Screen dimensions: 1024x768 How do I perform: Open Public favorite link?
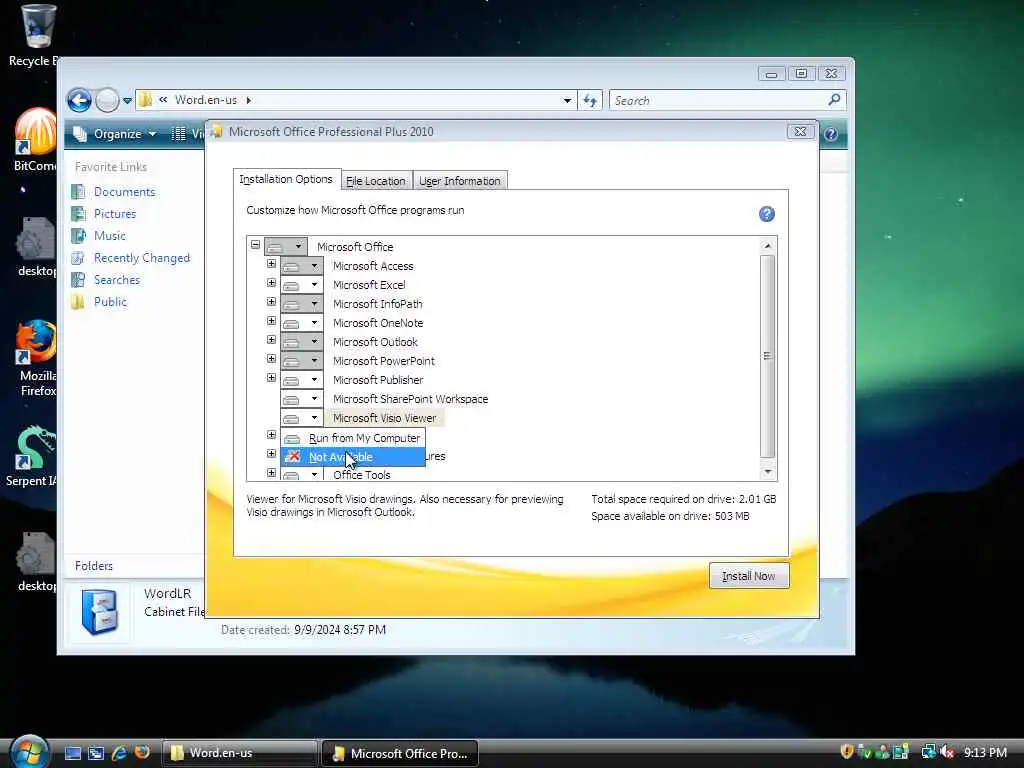click(110, 302)
